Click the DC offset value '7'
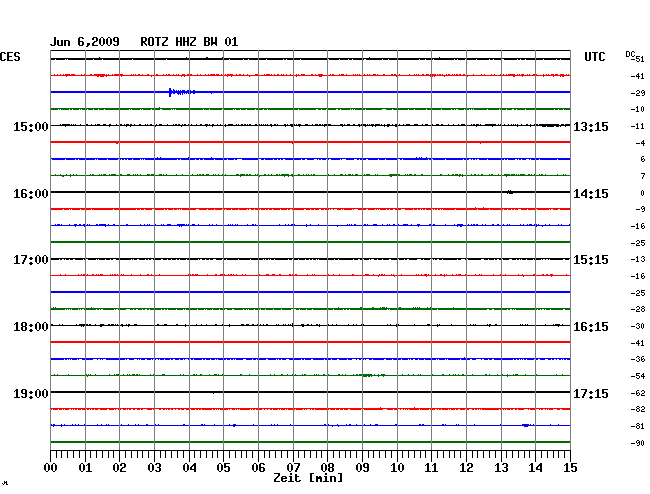The height and width of the screenshot is (494, 650). click(x=643, y=176)
